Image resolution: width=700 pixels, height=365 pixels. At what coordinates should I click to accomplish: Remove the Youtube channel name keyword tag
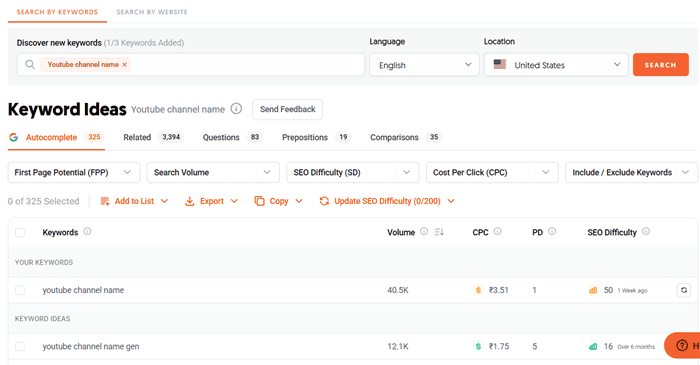(x=125, y=65)
